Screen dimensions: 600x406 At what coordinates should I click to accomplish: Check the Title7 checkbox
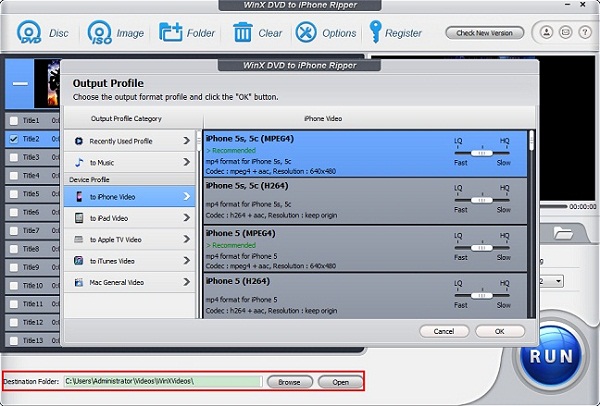click(14, 231)
